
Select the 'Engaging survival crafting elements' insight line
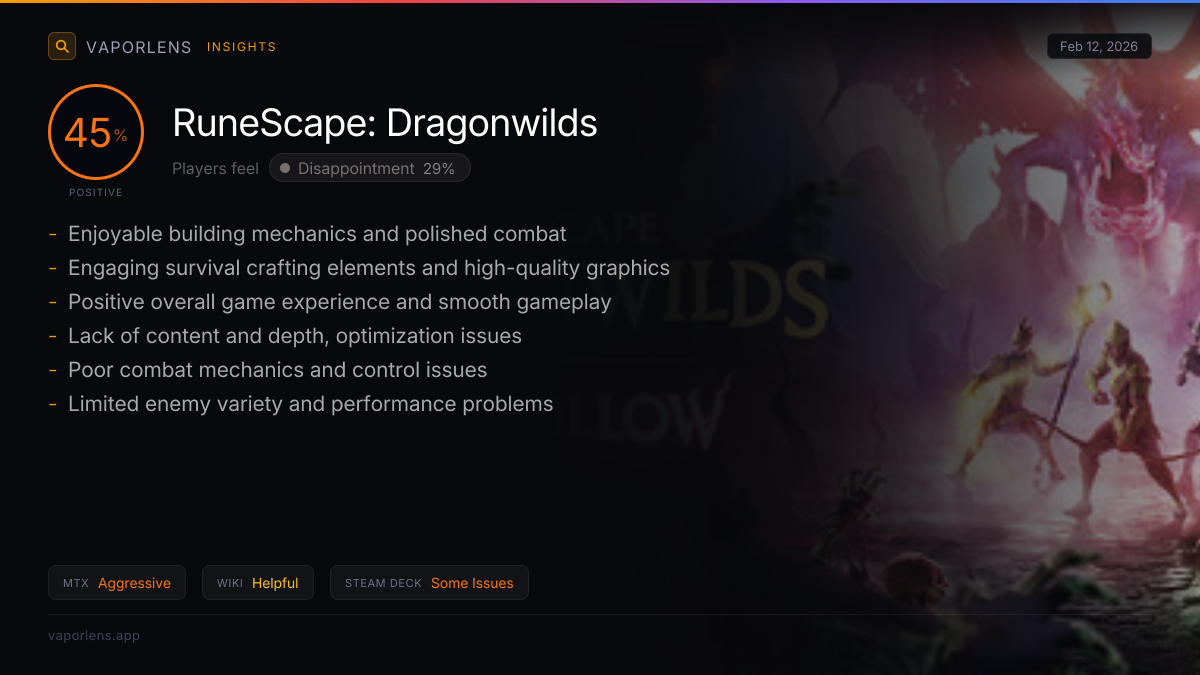point(368,268)
